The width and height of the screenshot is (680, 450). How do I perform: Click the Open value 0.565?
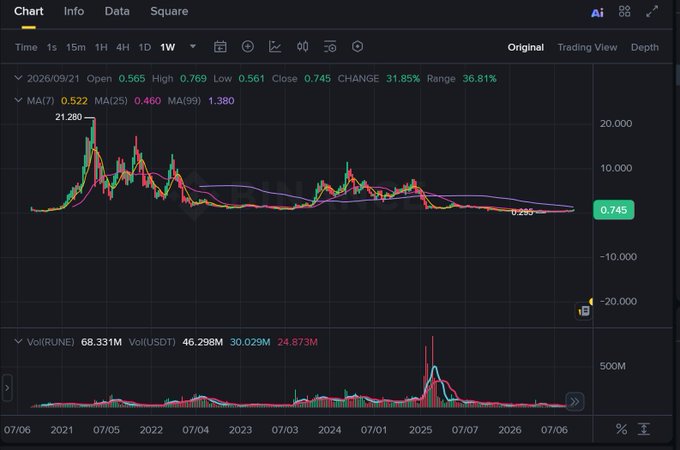132,78
